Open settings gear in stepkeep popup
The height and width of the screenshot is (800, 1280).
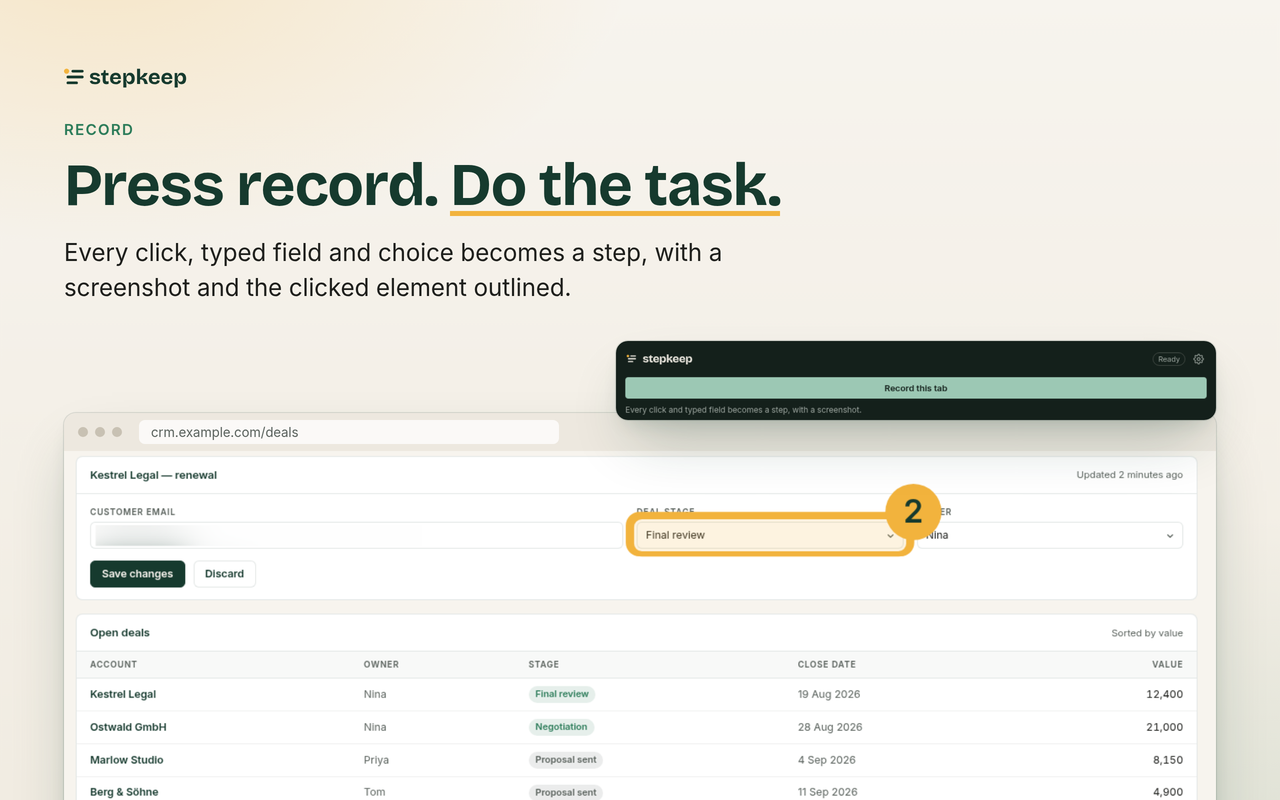coord(1199,359)
